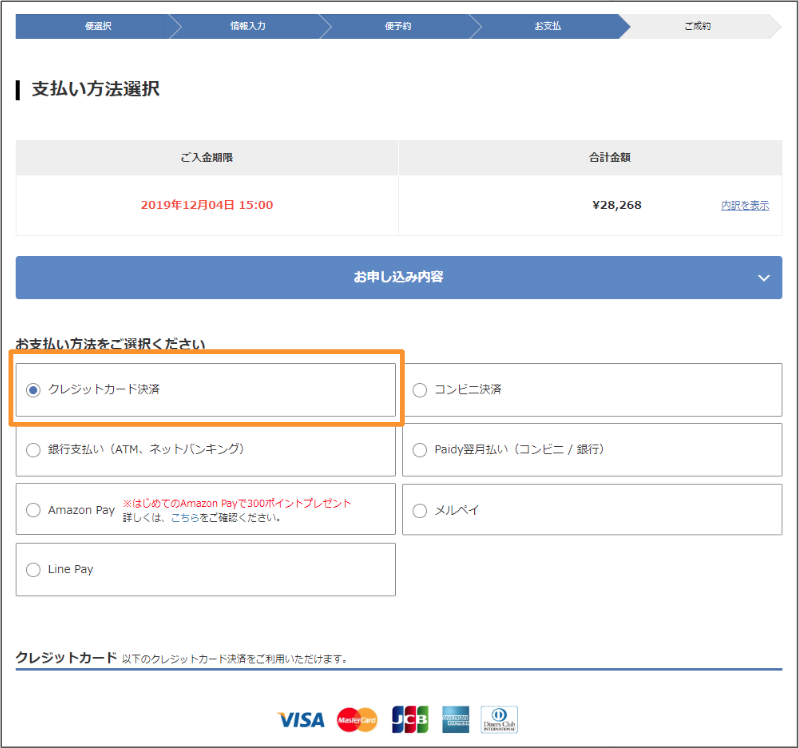Choose 銀行支払い (ATM、ネットバンキング) option
The height and width of the screenshot is (748, 799).
coord(33,450)
